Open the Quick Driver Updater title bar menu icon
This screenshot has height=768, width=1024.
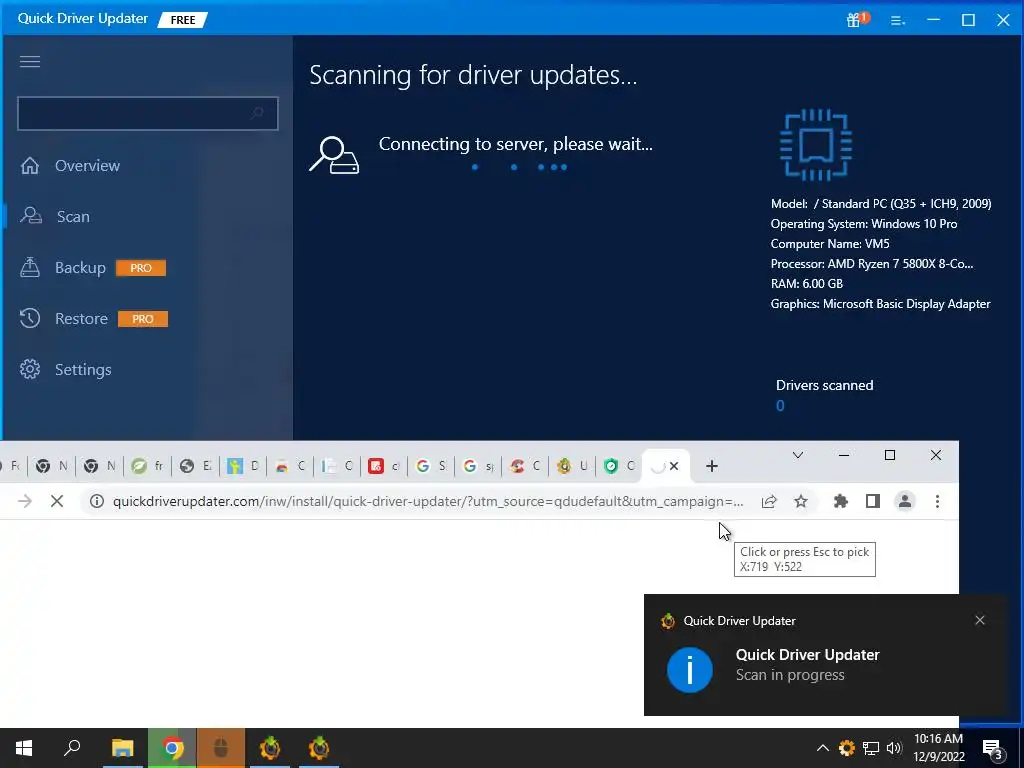[898, 20]
